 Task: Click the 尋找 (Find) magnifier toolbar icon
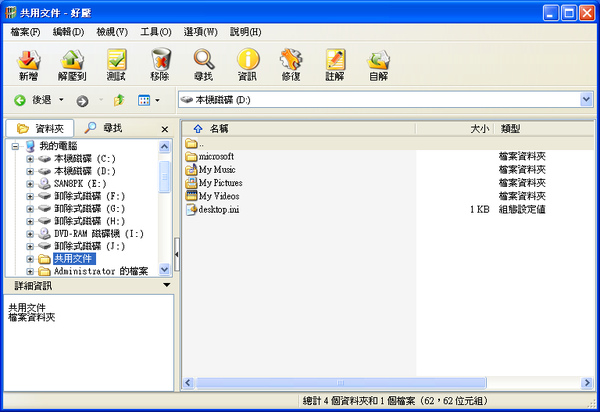[204, 65]
